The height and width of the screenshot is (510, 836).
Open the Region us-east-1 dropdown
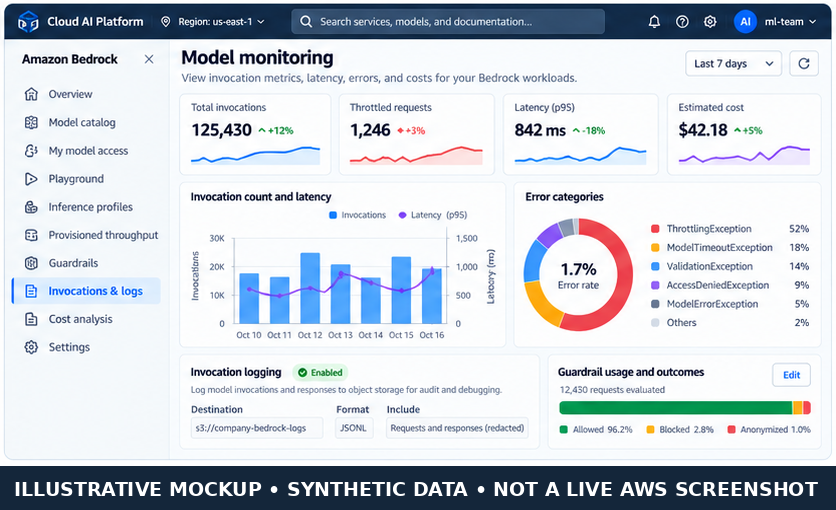click(x=213, y=22)
